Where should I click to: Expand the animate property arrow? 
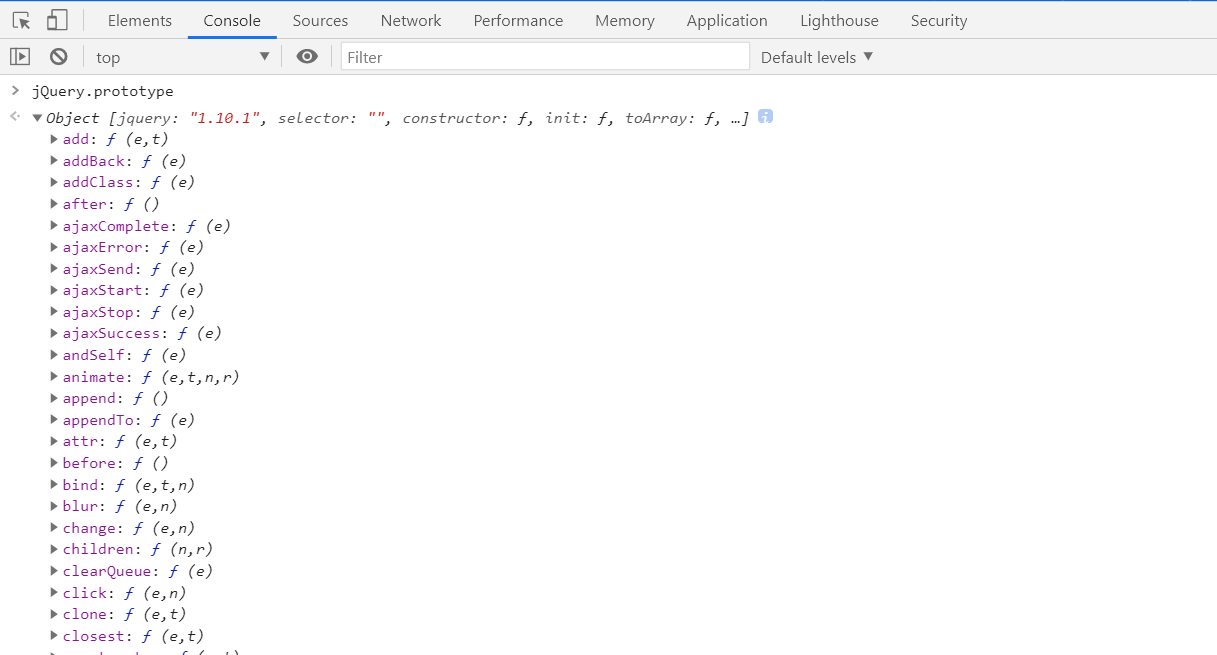click(54, 377)
